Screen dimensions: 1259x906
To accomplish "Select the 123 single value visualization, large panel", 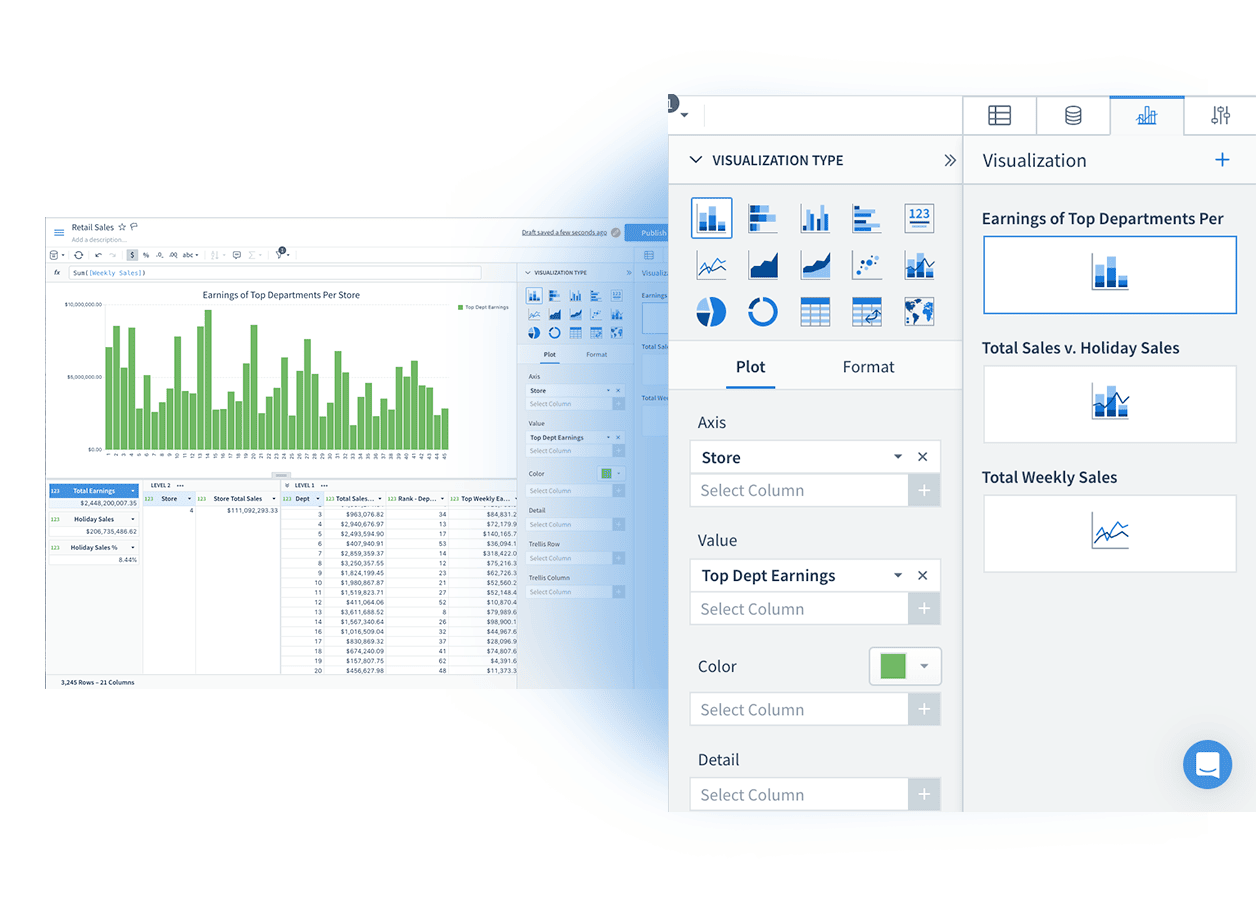I will pyautogui.click(x=919, y=218).
